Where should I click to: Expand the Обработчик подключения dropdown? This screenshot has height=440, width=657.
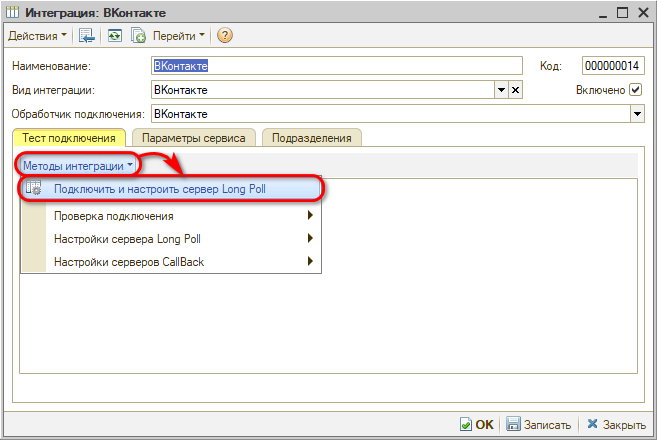637,114
